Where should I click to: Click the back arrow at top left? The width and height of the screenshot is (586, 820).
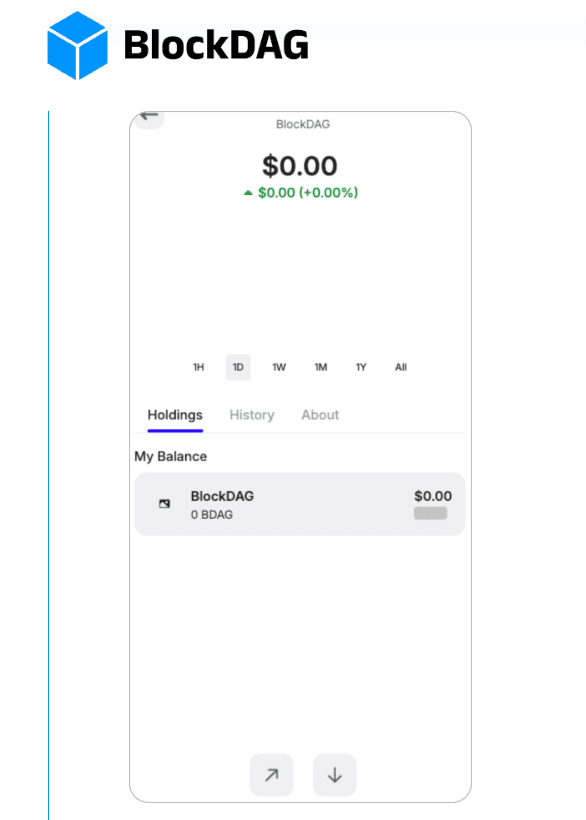coord(148,117)
